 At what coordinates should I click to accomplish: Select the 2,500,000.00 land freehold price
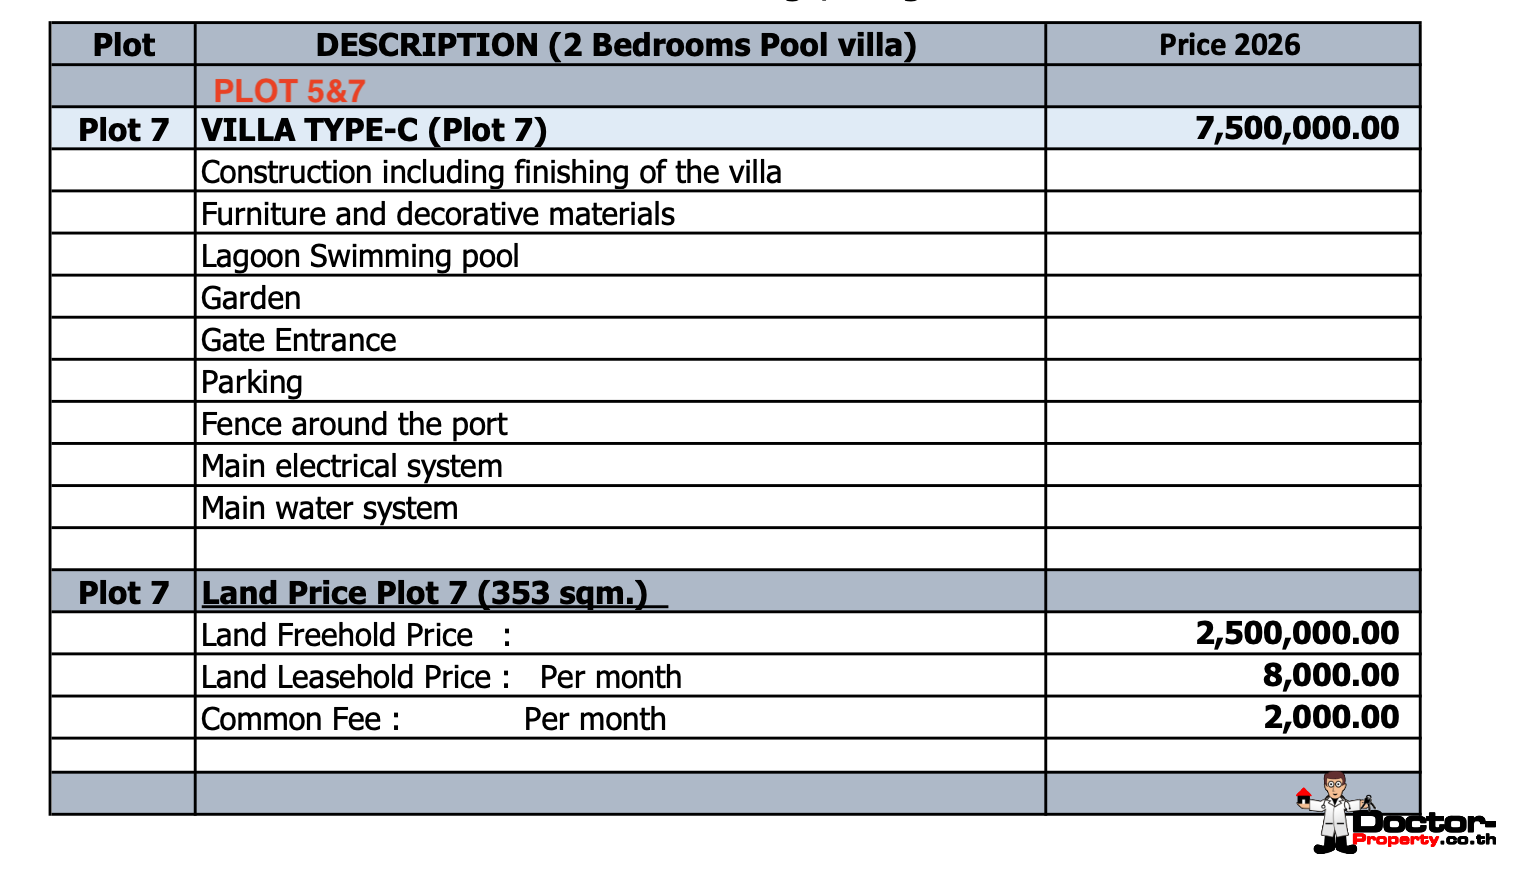1297,633
